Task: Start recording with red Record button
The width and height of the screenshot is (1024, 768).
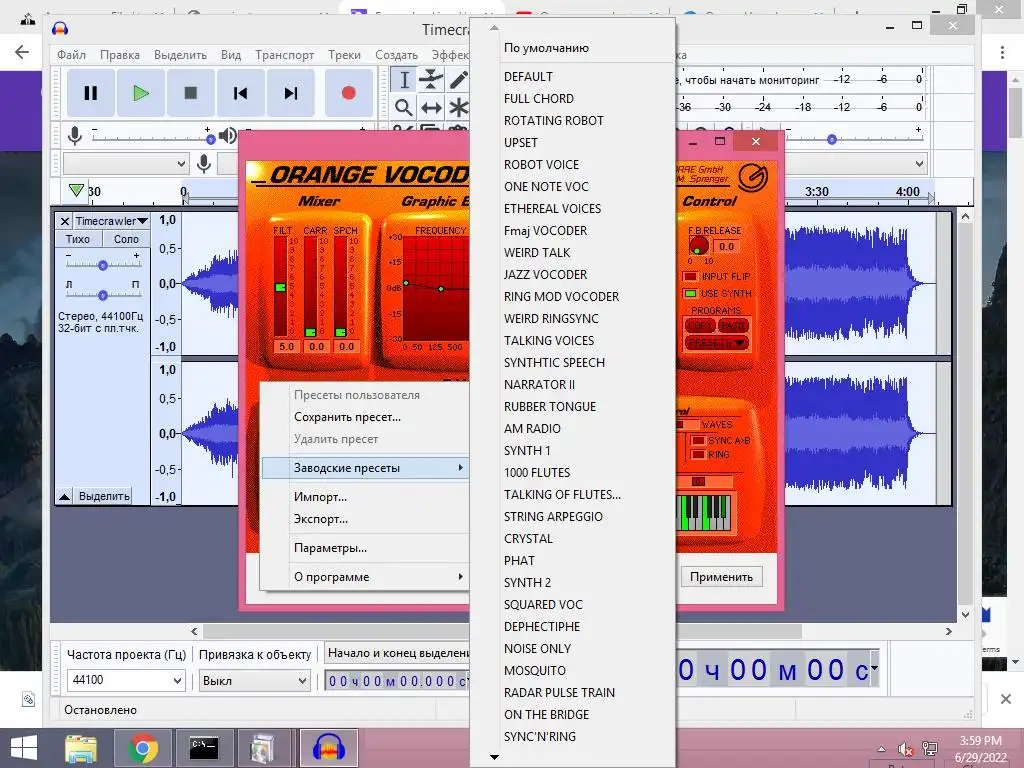Action: (349, 93)
